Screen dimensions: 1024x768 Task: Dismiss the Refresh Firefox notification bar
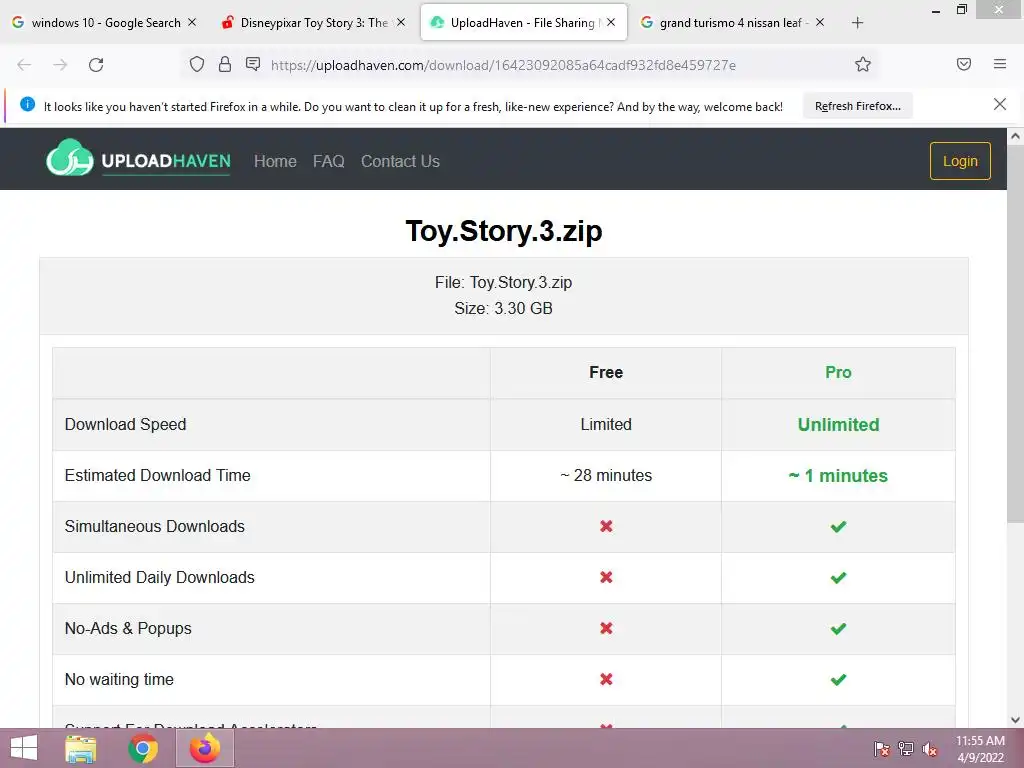(1000, 104)
